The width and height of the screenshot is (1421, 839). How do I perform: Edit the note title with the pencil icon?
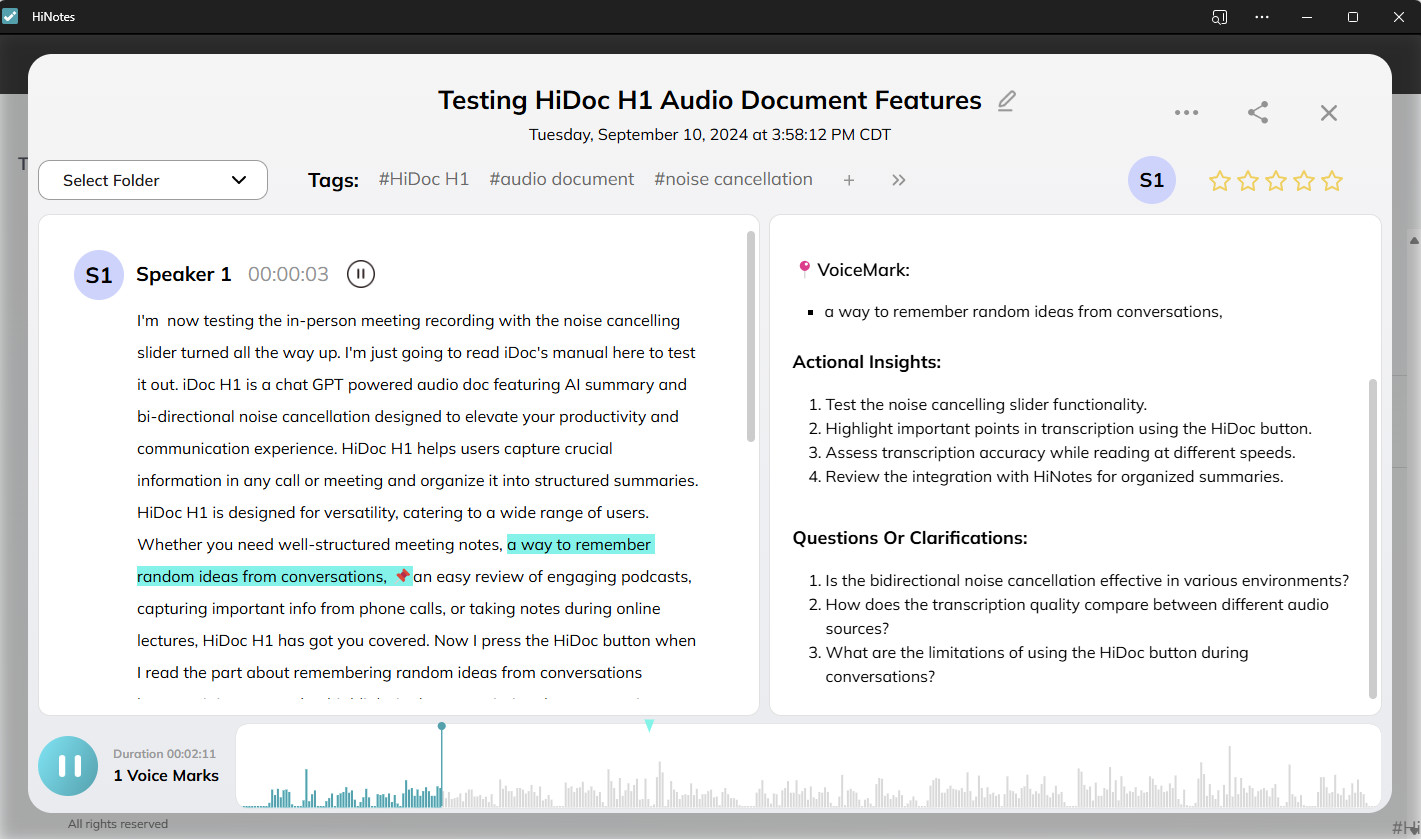1007,101
